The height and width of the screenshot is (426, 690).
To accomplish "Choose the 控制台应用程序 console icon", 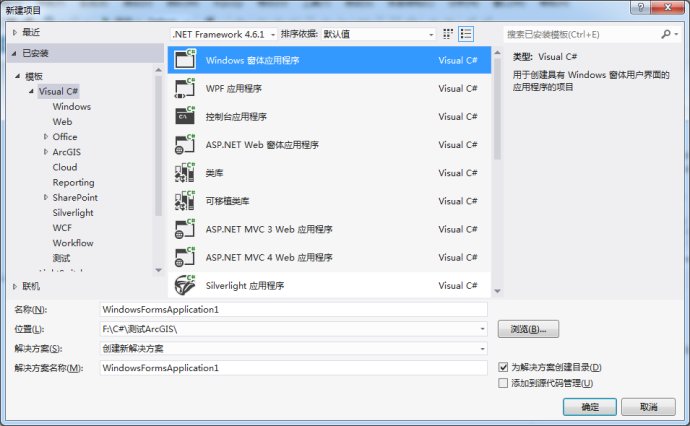I will pyautogui.click(x=185, y=116).
